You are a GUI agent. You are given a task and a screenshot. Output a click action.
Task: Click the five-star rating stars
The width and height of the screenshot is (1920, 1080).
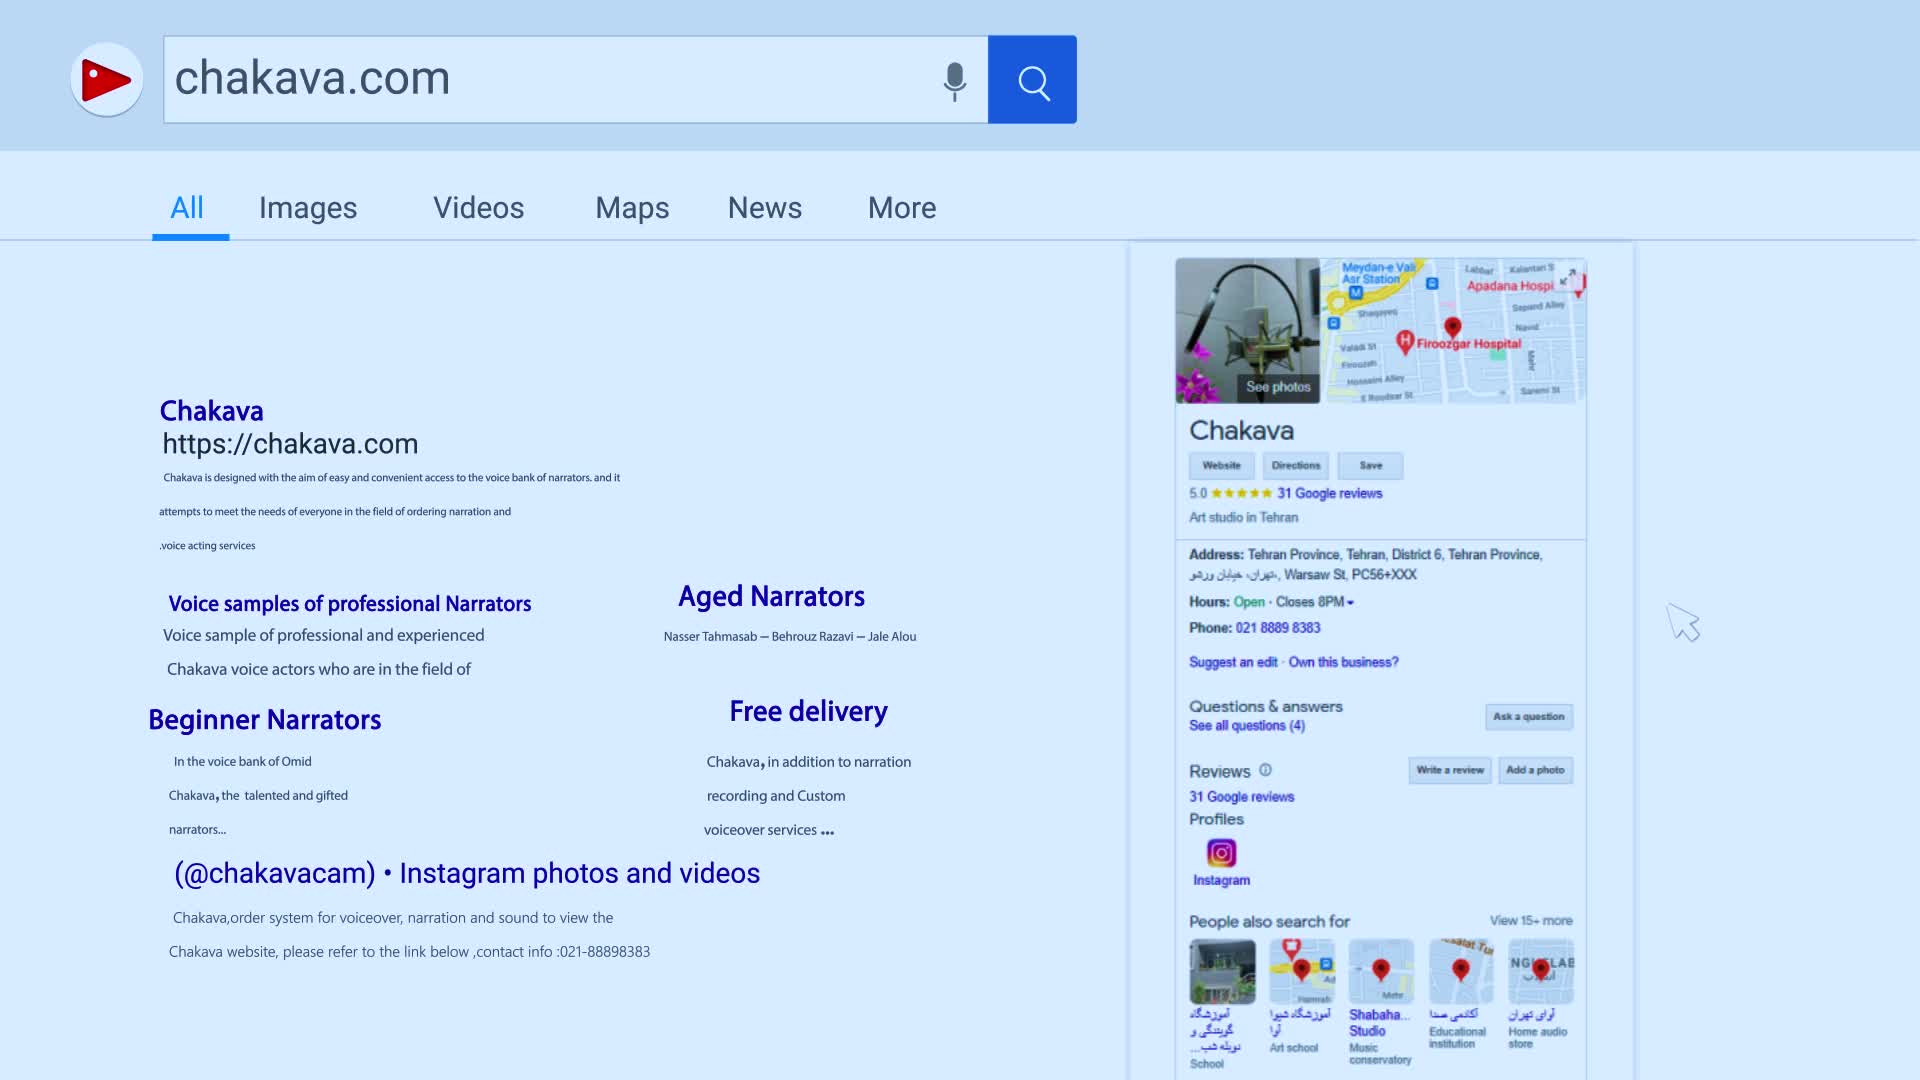pos(1241,494)
